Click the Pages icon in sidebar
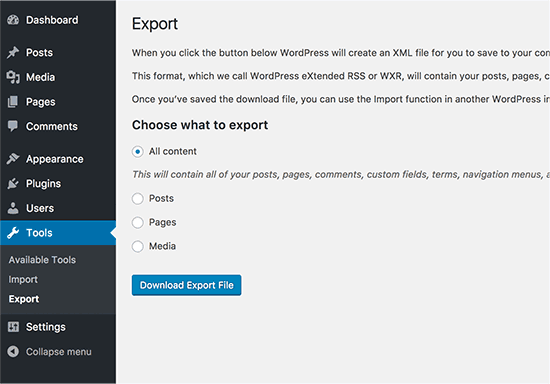This screenshot has height=384, width=550. coord(13,102)
